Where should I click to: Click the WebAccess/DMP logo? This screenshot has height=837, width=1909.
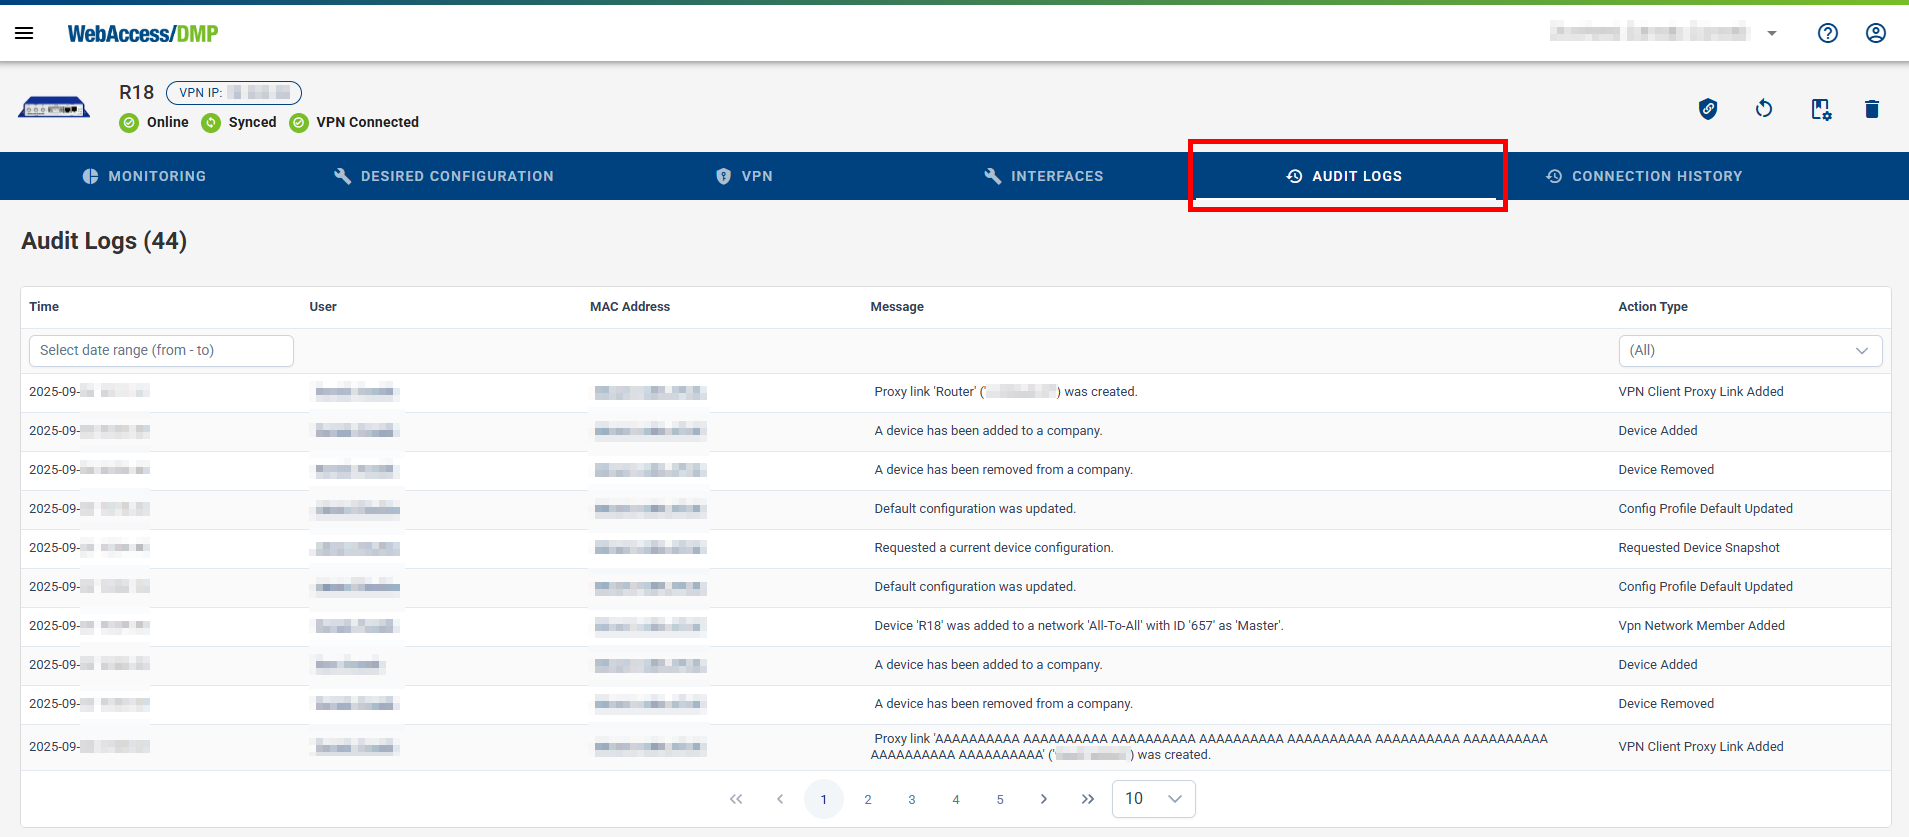coord(143,34)
